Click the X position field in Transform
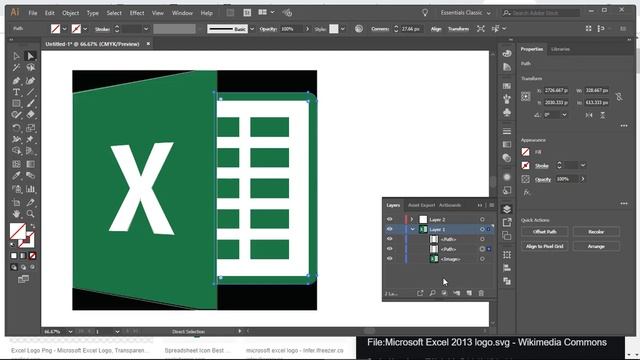 [x=556, y=90]
